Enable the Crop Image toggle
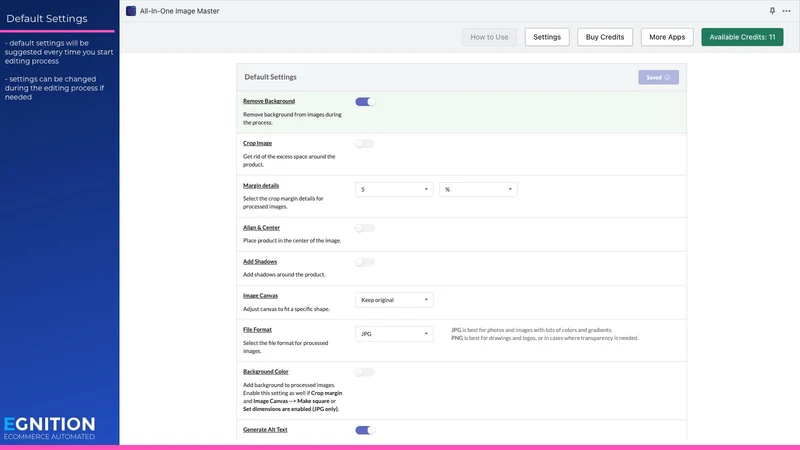 point(365,144)
